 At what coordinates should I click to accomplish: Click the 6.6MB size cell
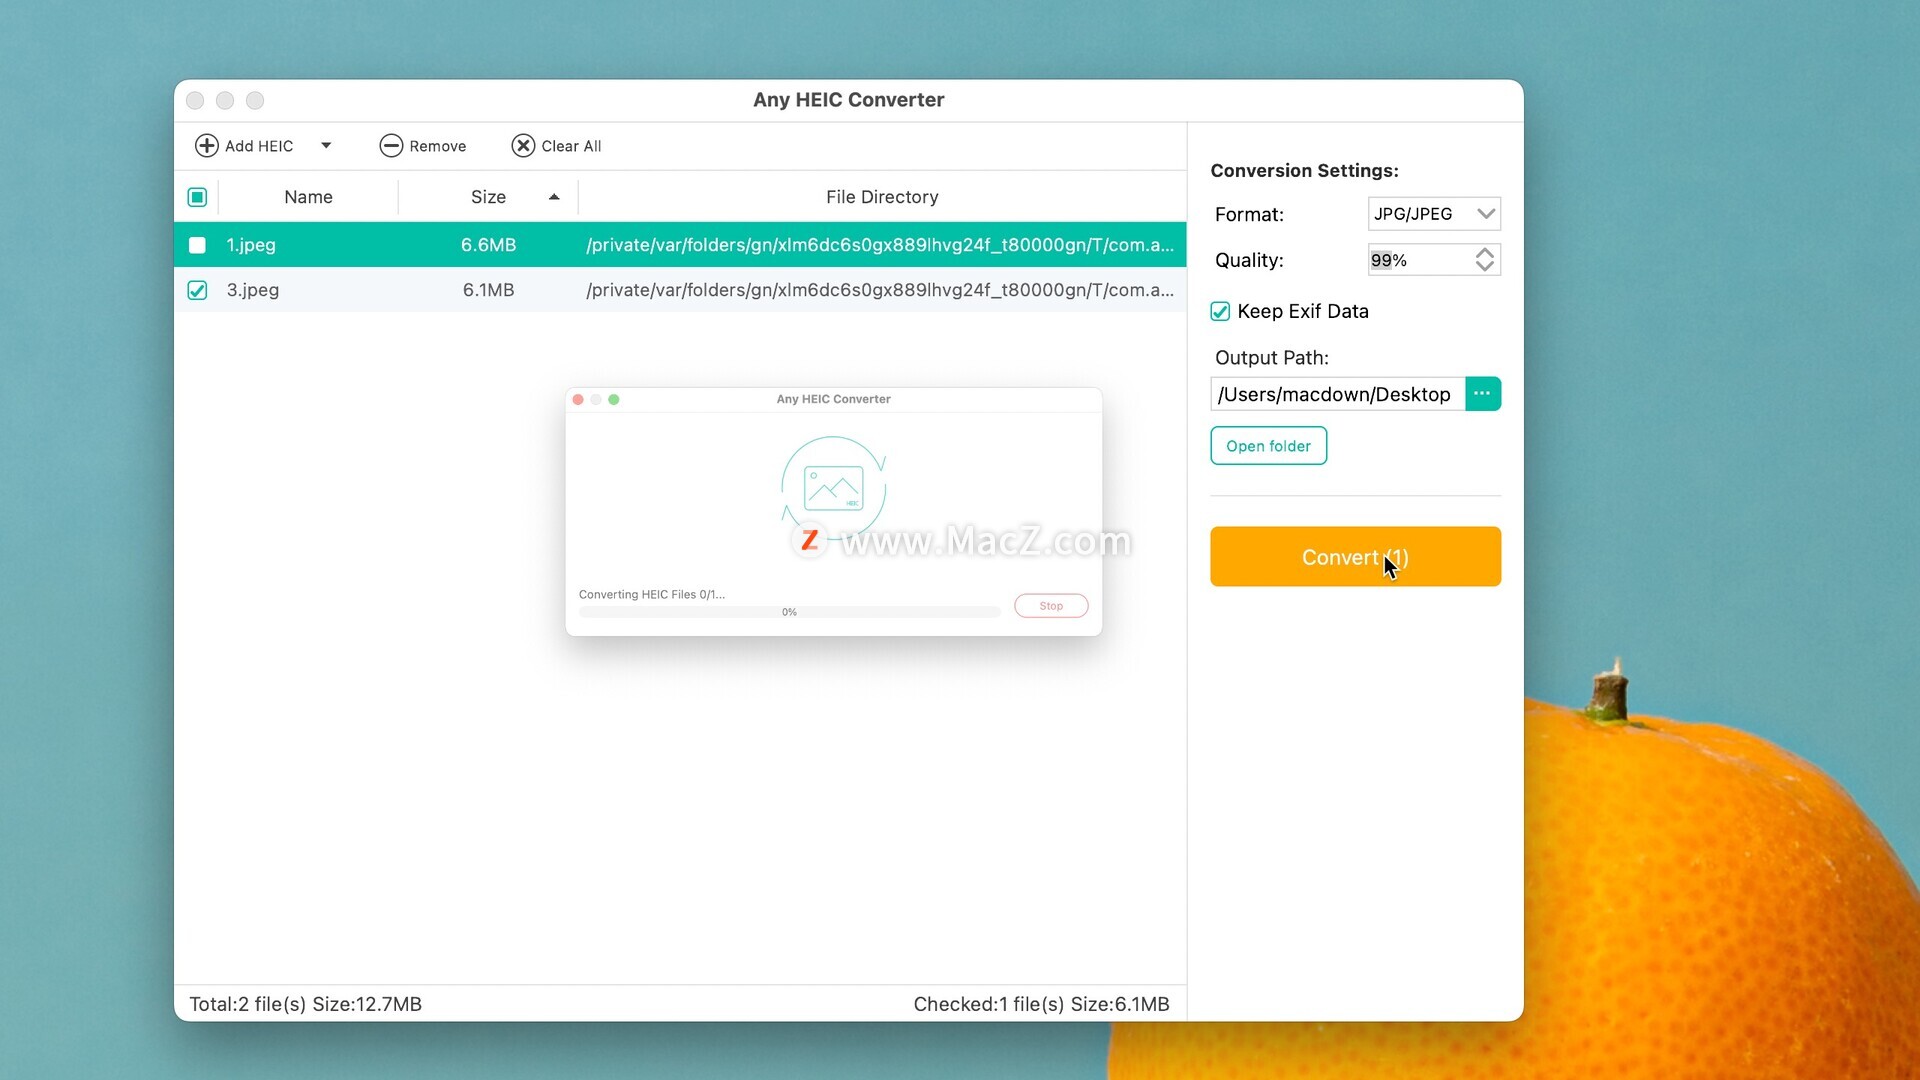point(488,245)
